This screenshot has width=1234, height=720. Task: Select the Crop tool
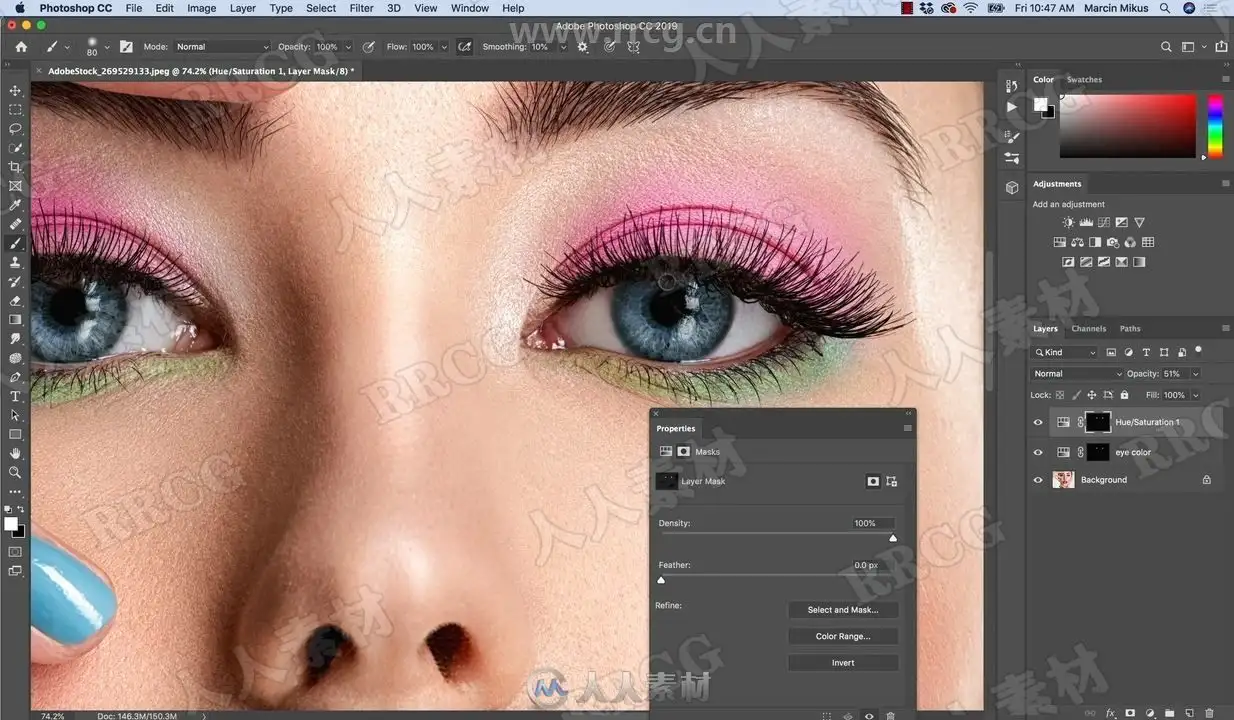tap(15, 167)
